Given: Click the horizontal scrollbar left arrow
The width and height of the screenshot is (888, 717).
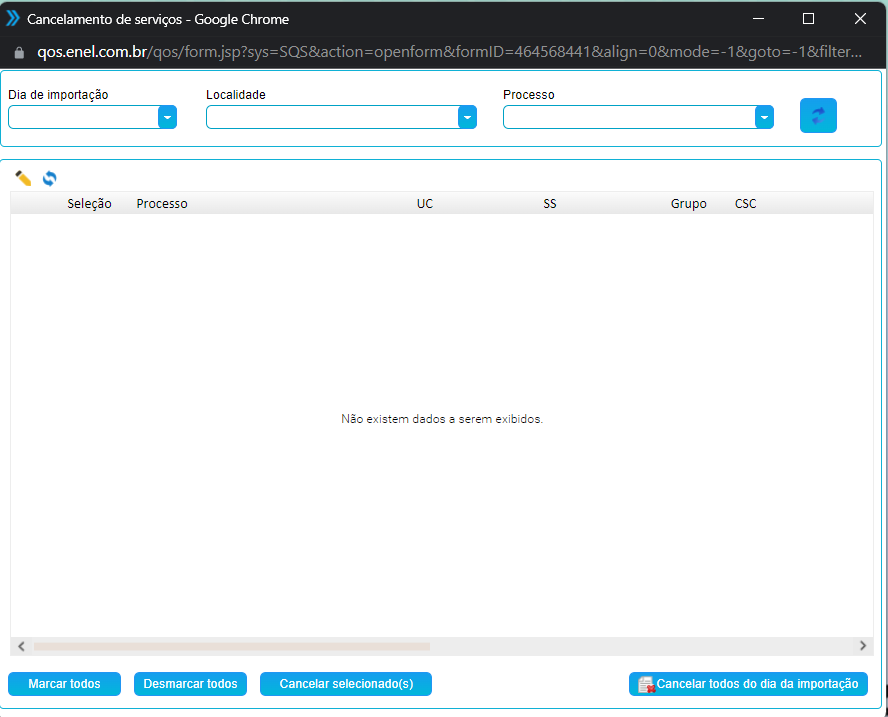Looking at the screenshot, I should click(21, 646).
